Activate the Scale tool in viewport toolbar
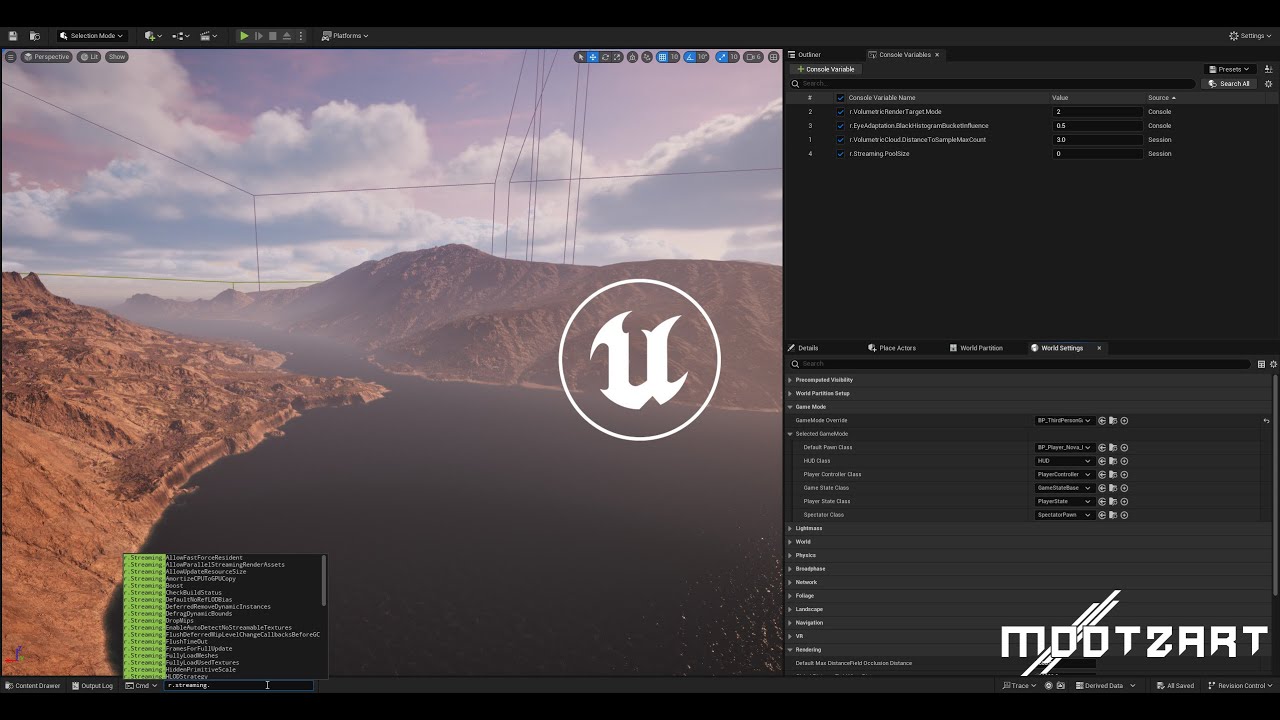 [x=617, y=57]
